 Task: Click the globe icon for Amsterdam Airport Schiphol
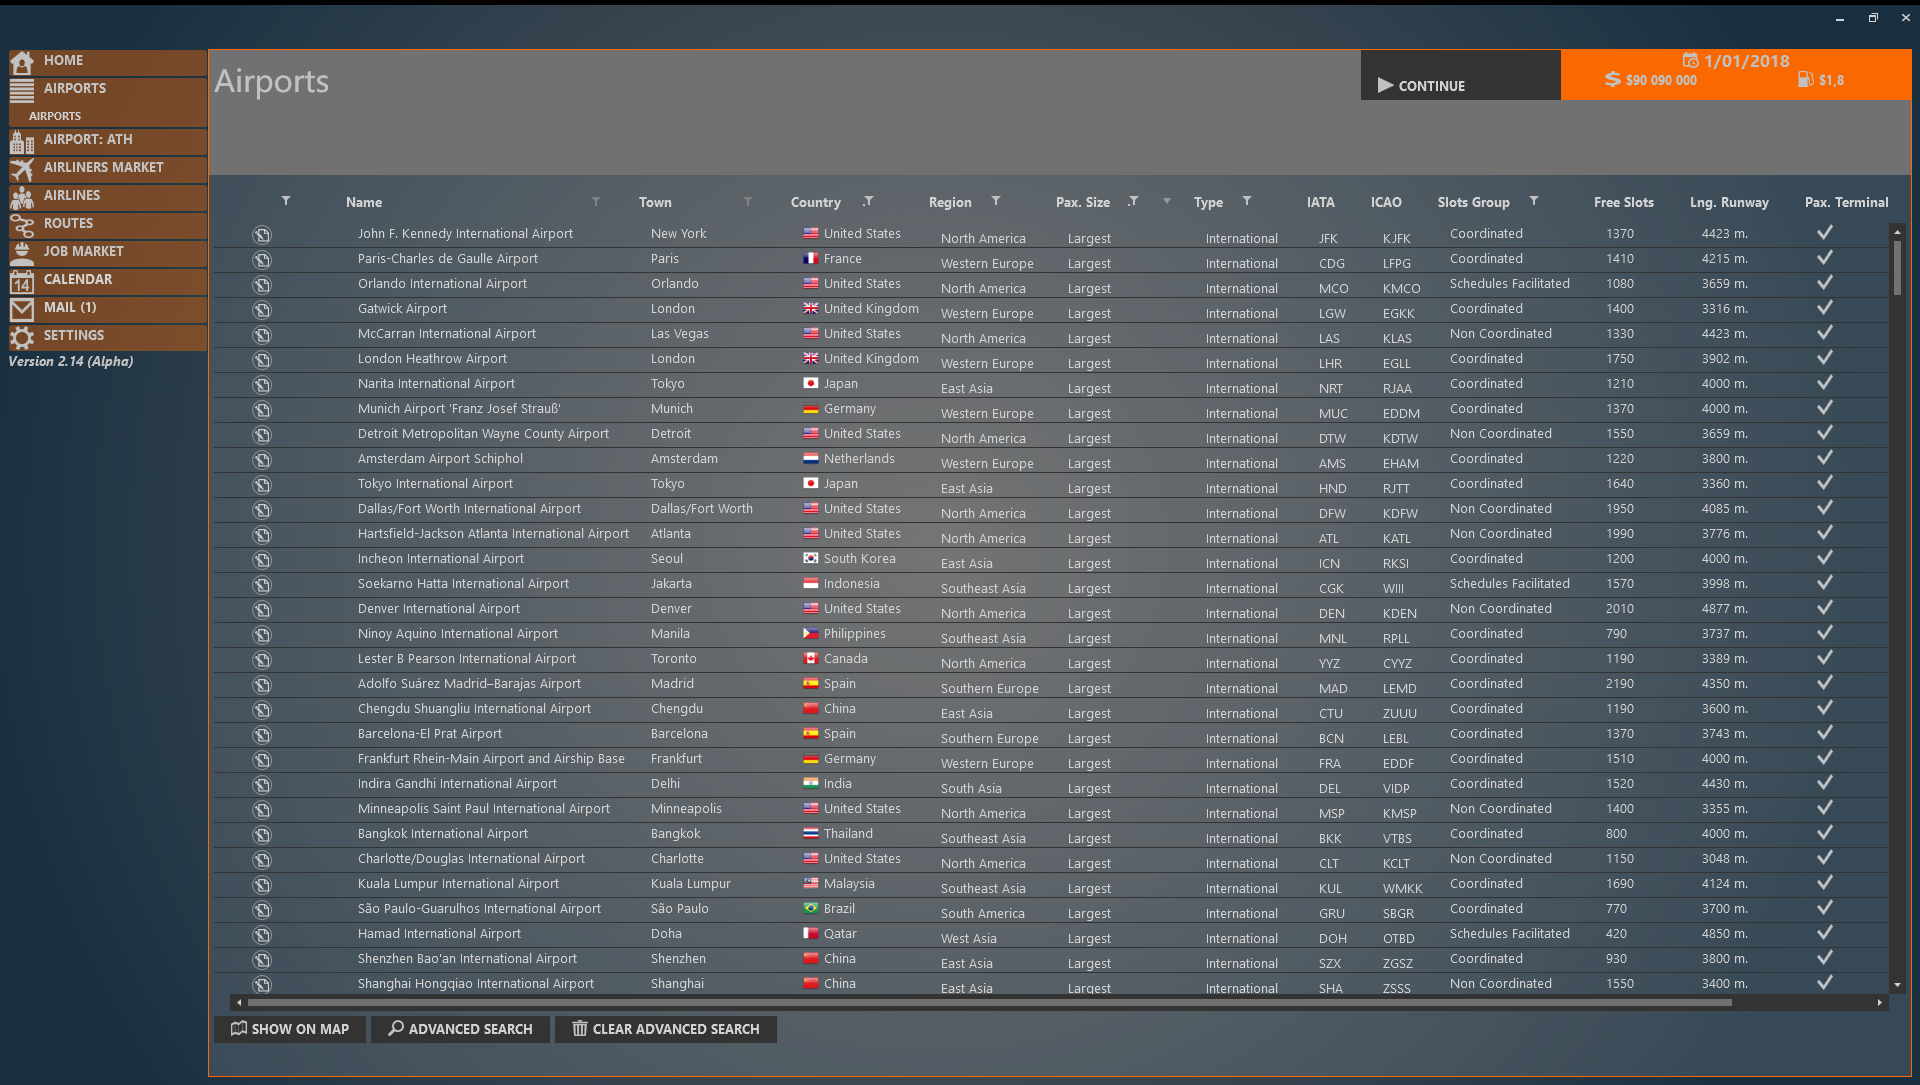(261, 460)
